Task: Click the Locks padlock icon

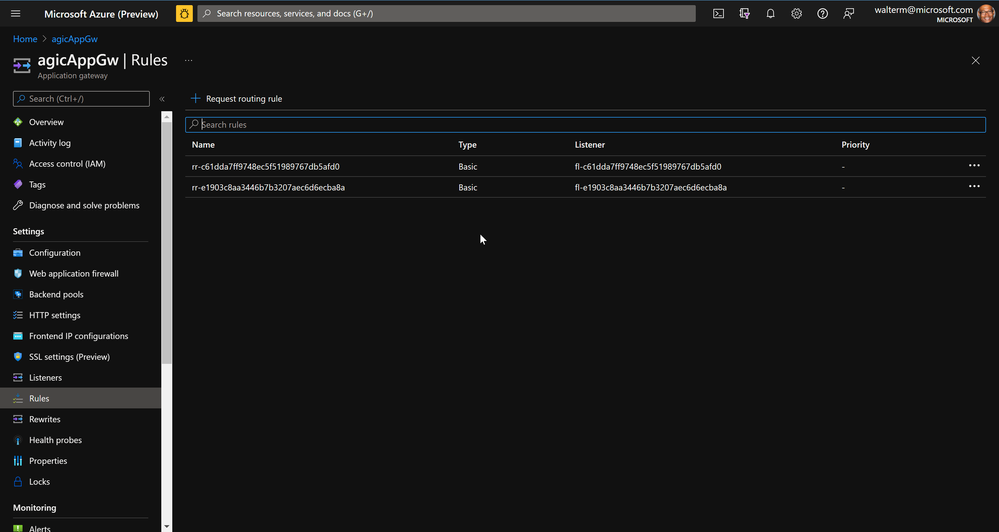Action: pos(18,482)
